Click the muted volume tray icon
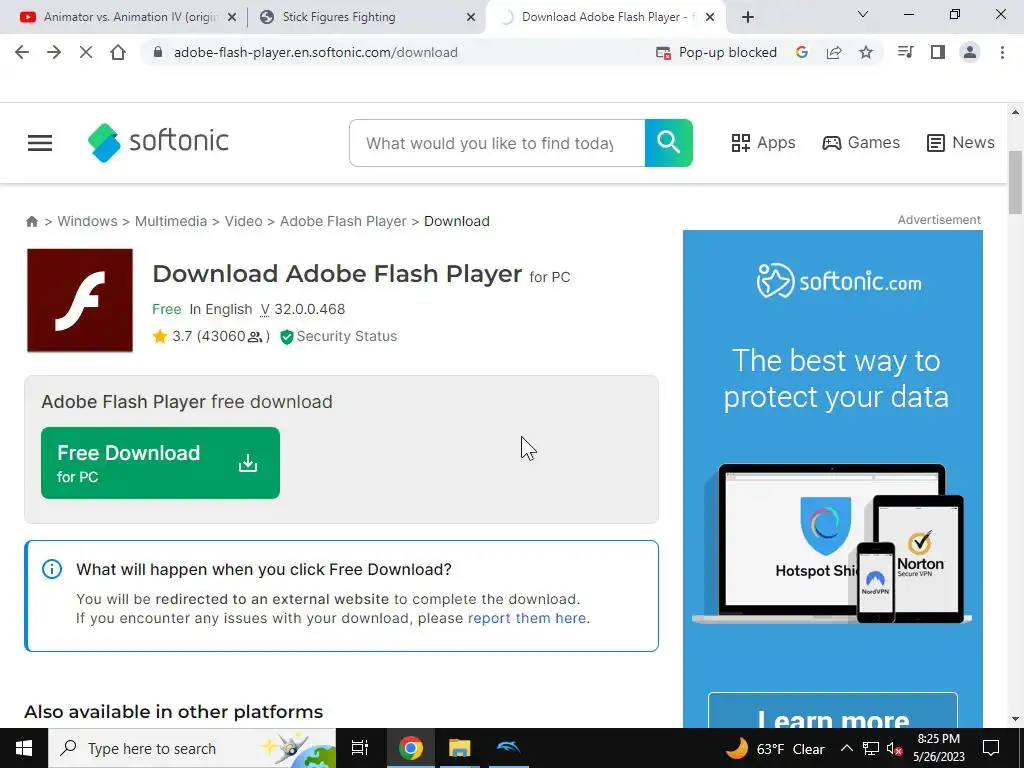This screenshot has width=1024, height=768. pos(895,748)
